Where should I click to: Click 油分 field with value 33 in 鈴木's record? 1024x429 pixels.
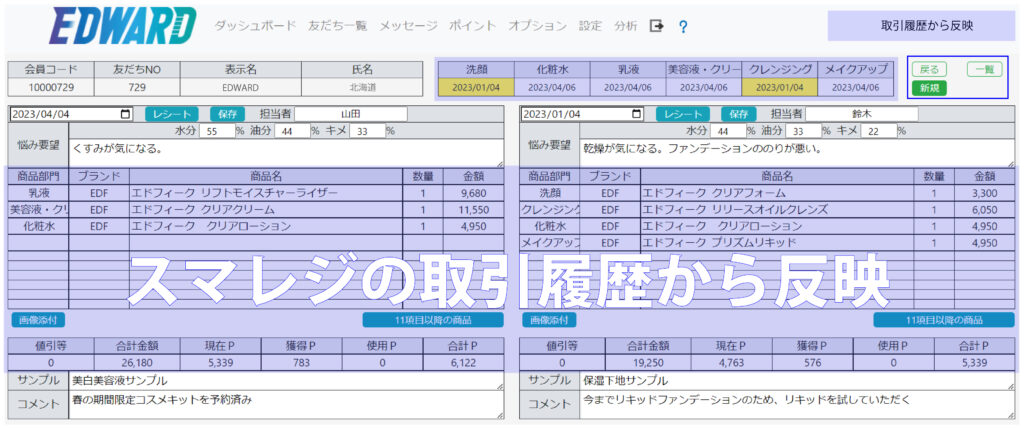coord(803,131)
